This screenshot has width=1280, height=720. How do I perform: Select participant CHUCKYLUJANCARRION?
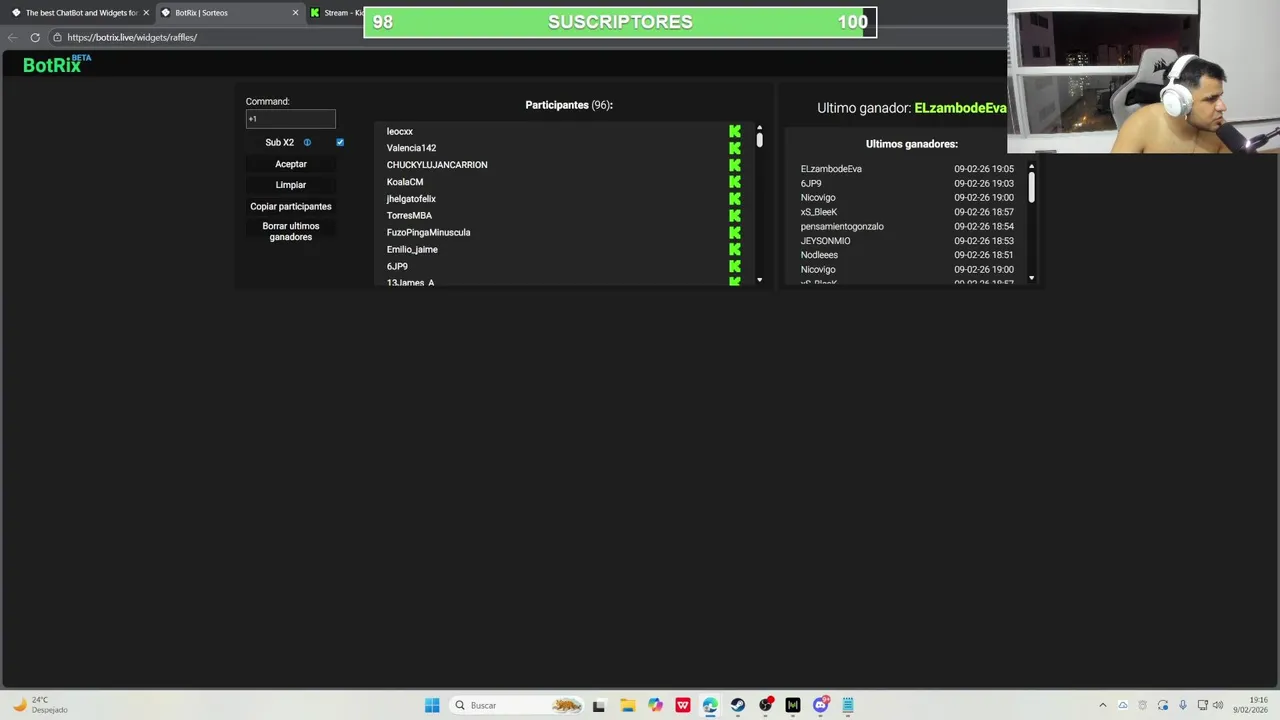(437, 165)
